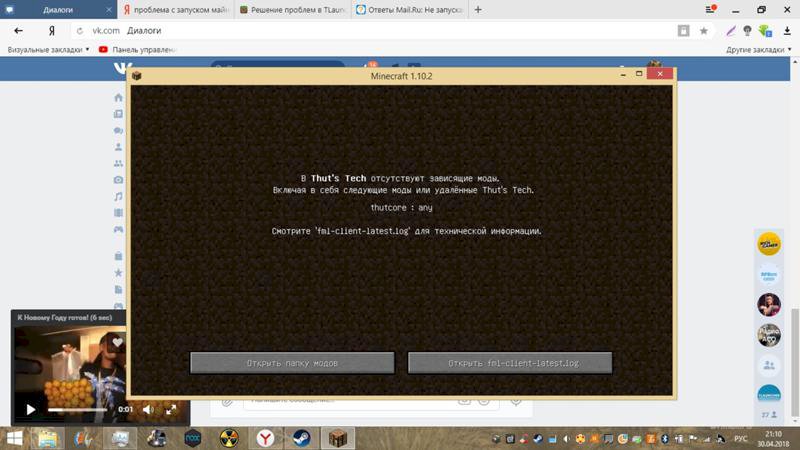The image size is (800, 450).
Task: Open Yandex Browser from the taskbar
Action: coord(264,437)
